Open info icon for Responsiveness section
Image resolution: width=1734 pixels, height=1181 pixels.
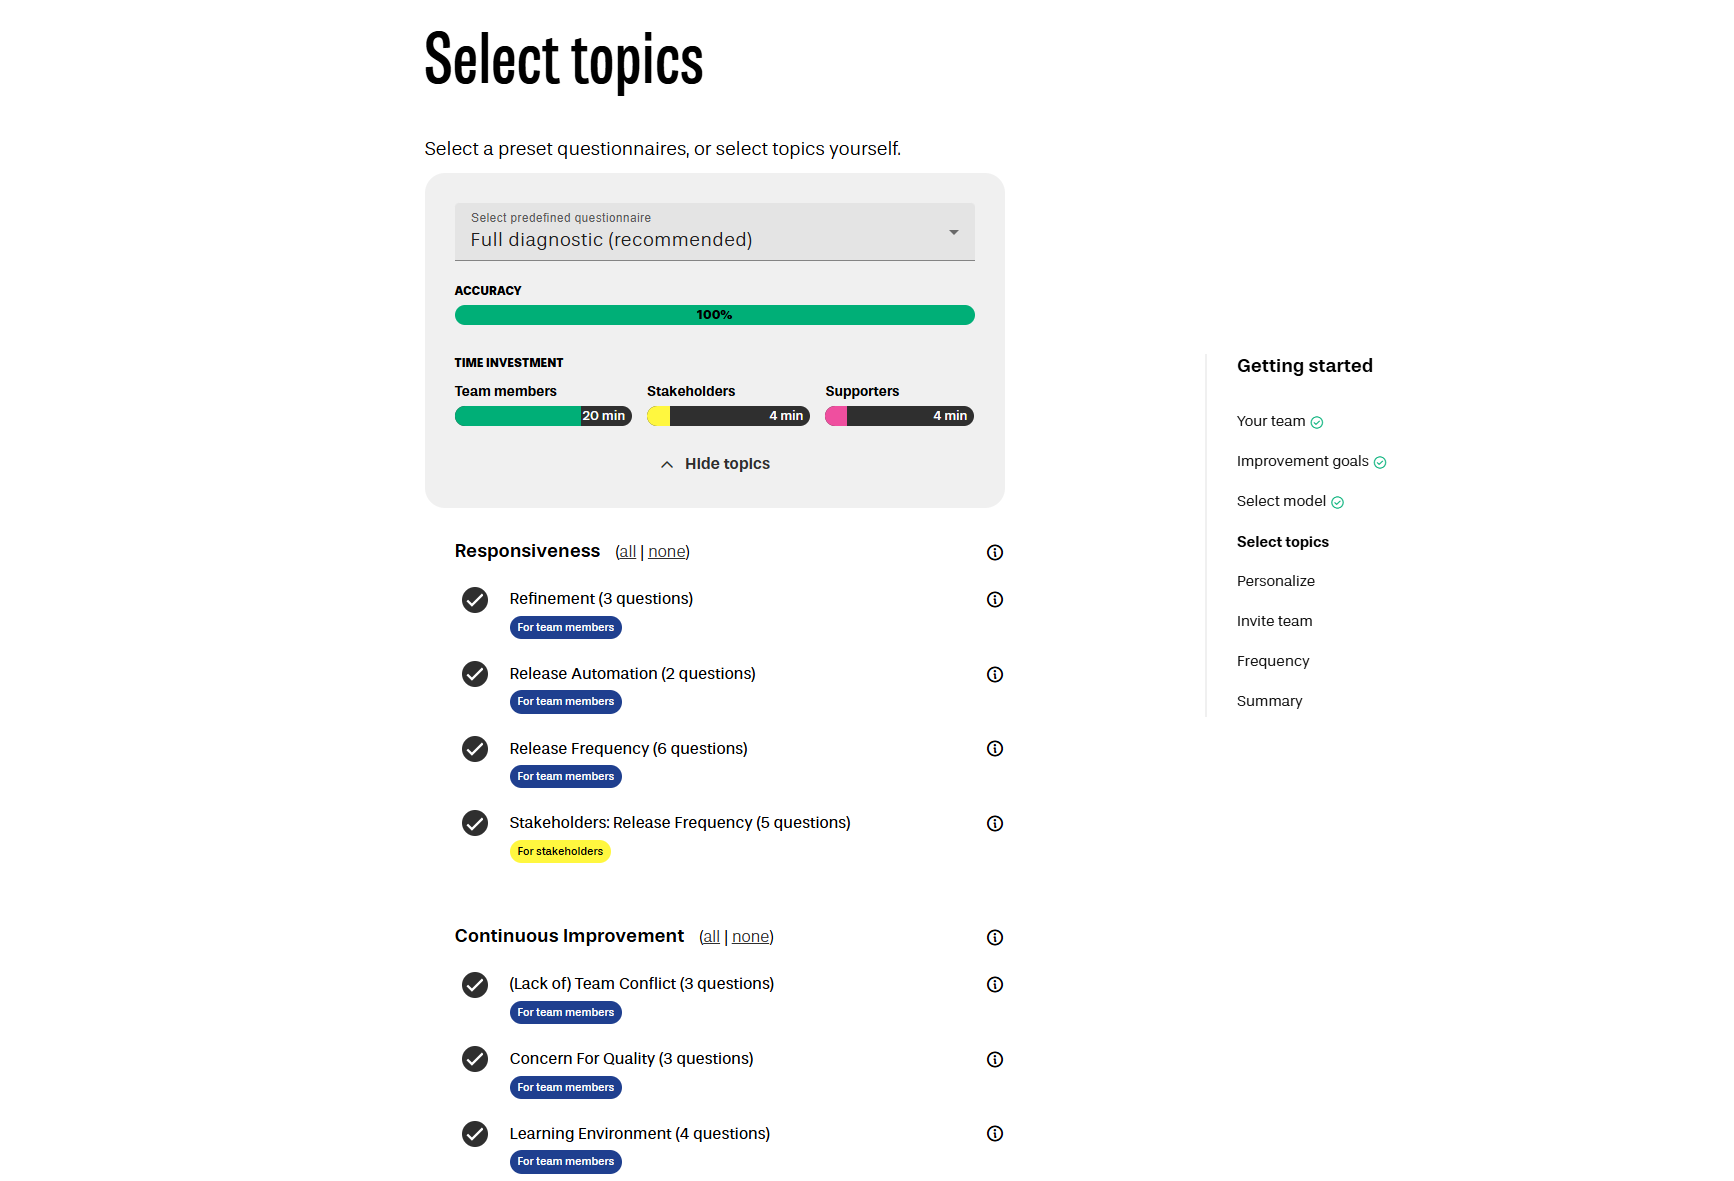point(994,552)
